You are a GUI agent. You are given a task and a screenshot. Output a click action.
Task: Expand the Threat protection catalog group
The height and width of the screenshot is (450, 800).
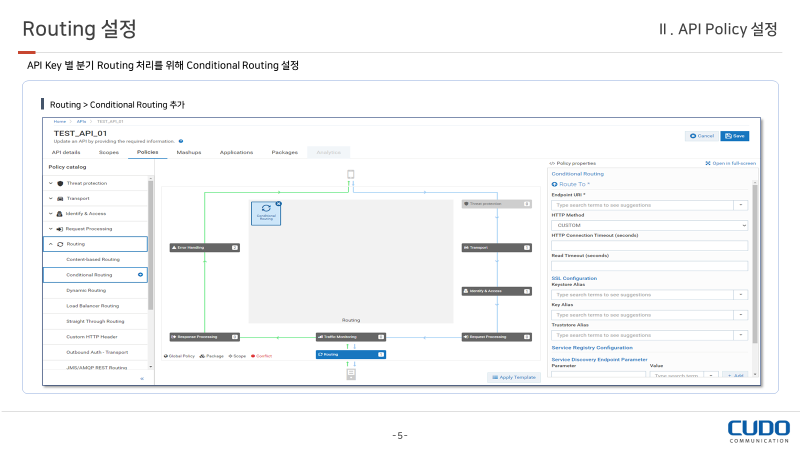pyautogui.click(x=51, y=183)
